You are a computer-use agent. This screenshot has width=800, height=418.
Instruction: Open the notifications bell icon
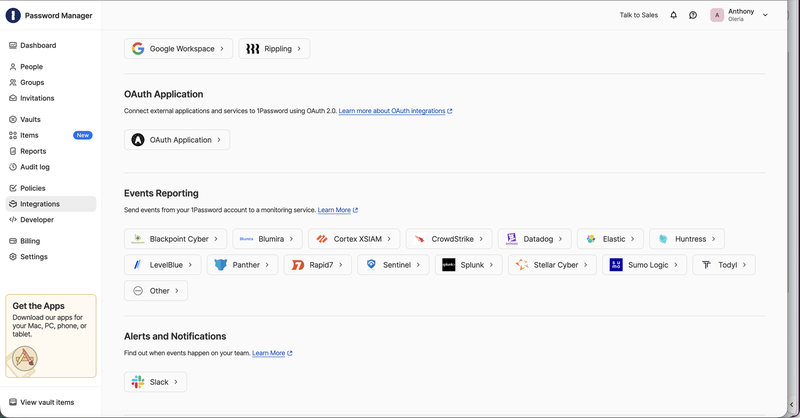pos(673,15)
